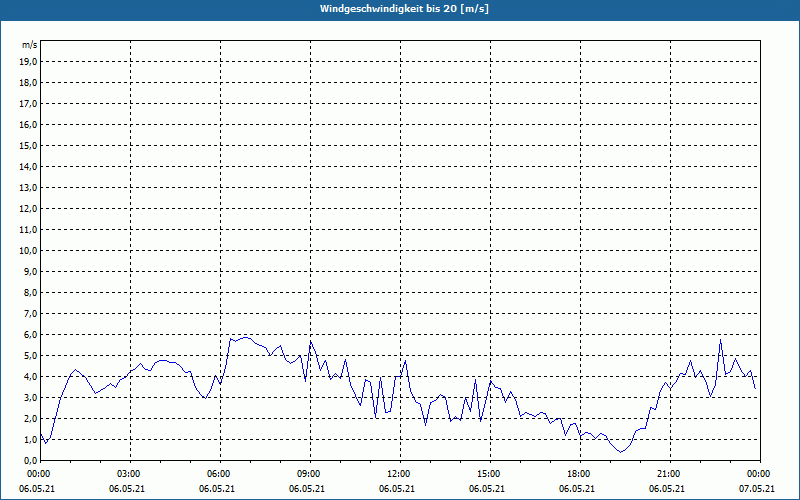Click the 15:00 time axis label
The image size is (800, 500).
488,474
